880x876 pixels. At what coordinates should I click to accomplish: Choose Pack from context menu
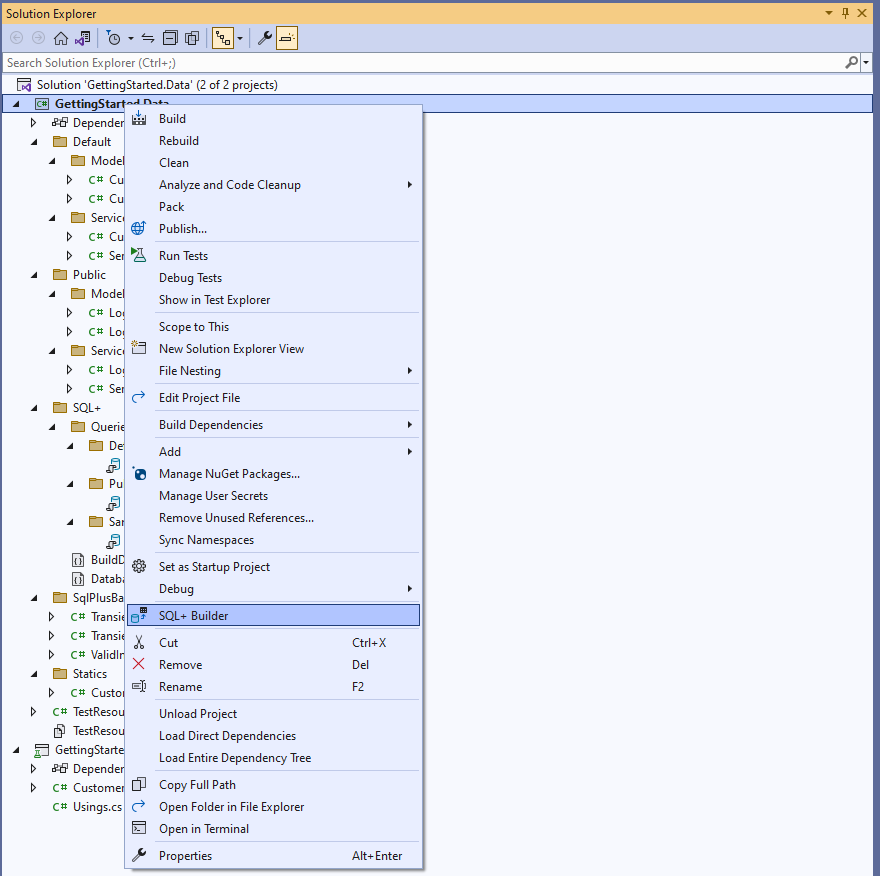coord(273,207)
